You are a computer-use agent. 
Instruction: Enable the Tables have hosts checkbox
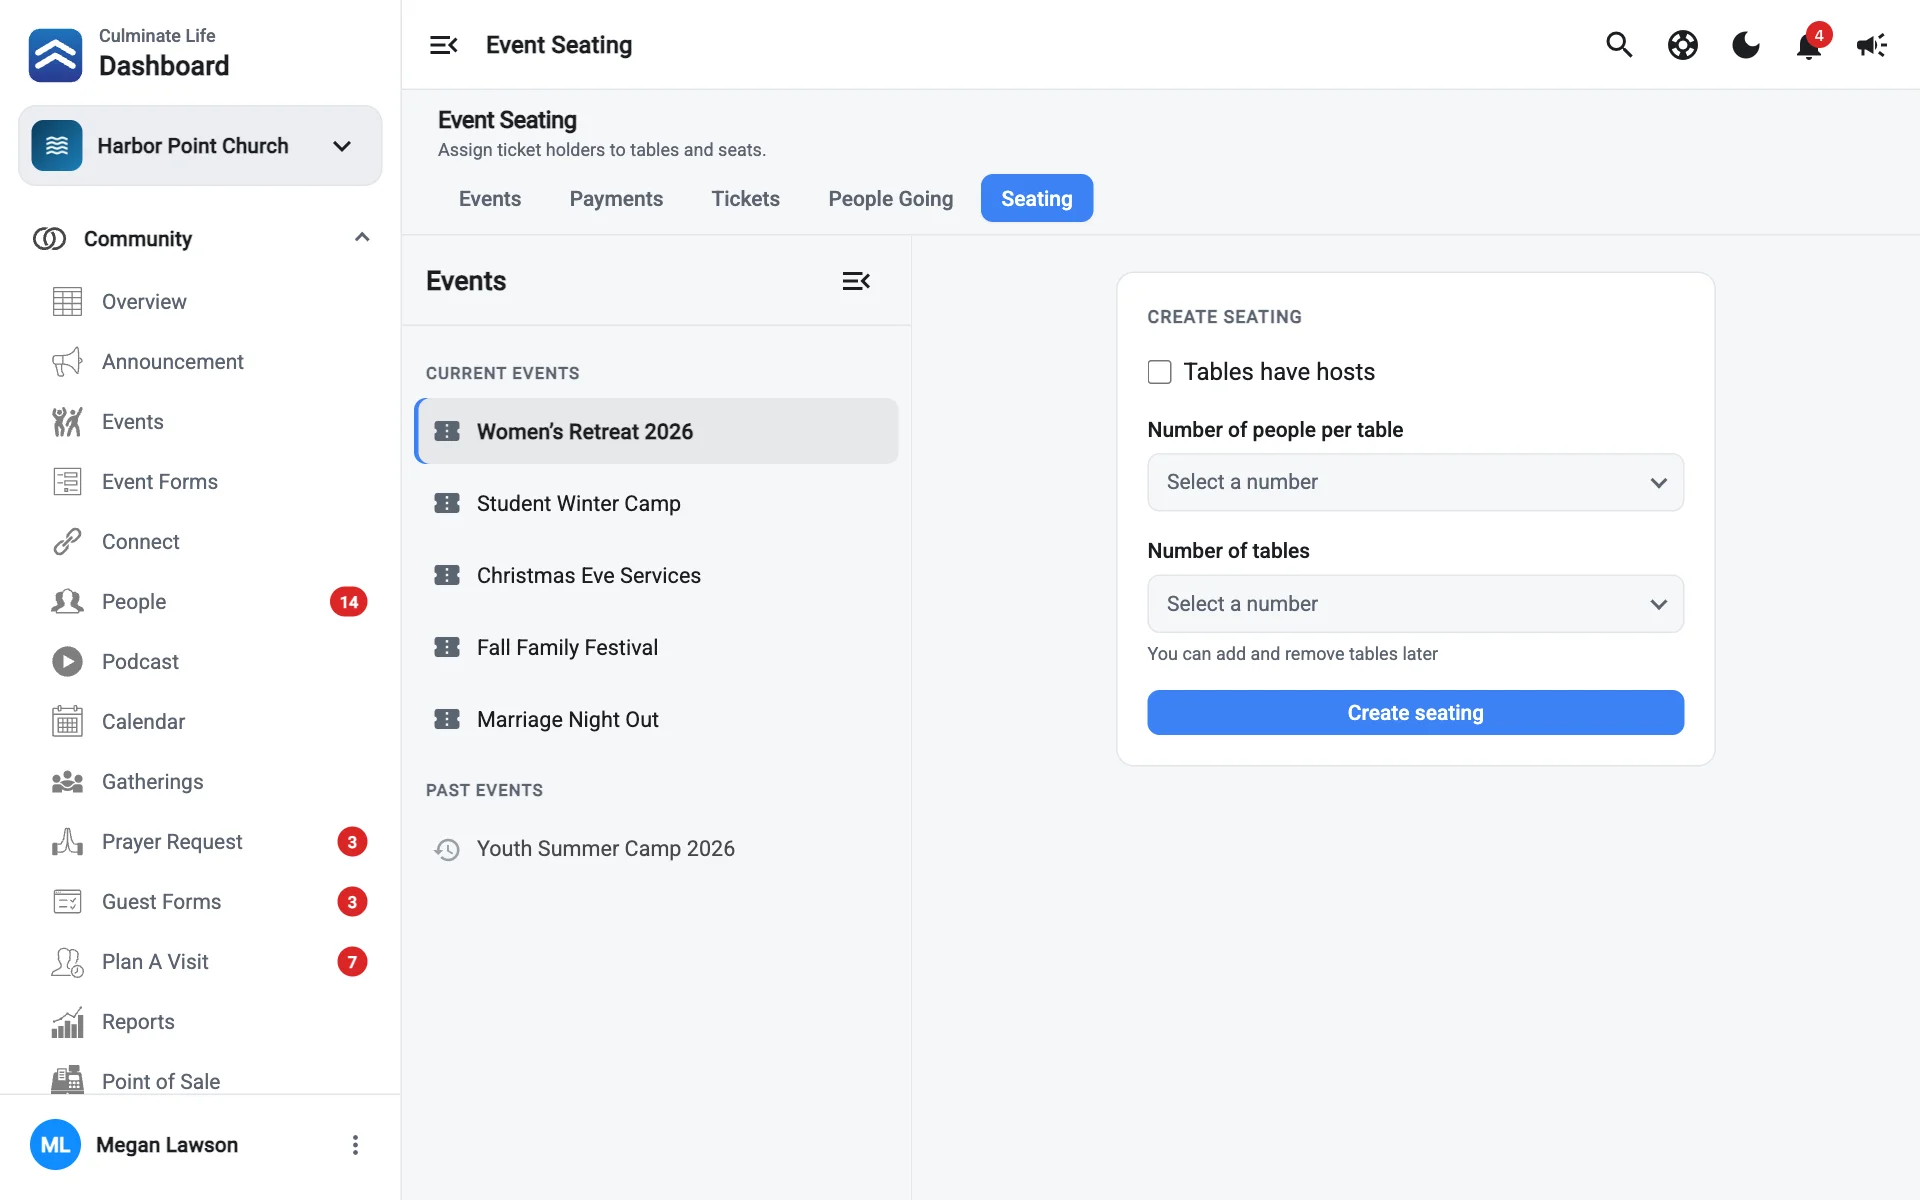coord(1159,372)
